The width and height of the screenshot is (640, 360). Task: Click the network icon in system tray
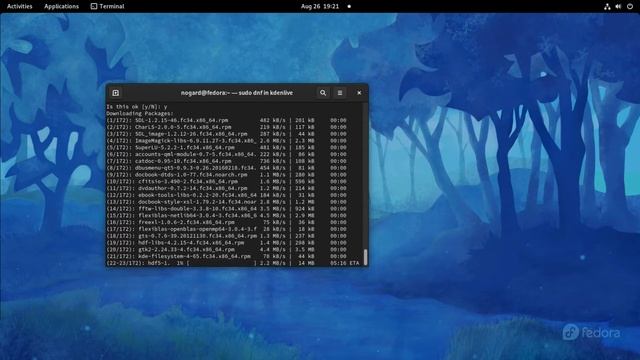(607, 6)
